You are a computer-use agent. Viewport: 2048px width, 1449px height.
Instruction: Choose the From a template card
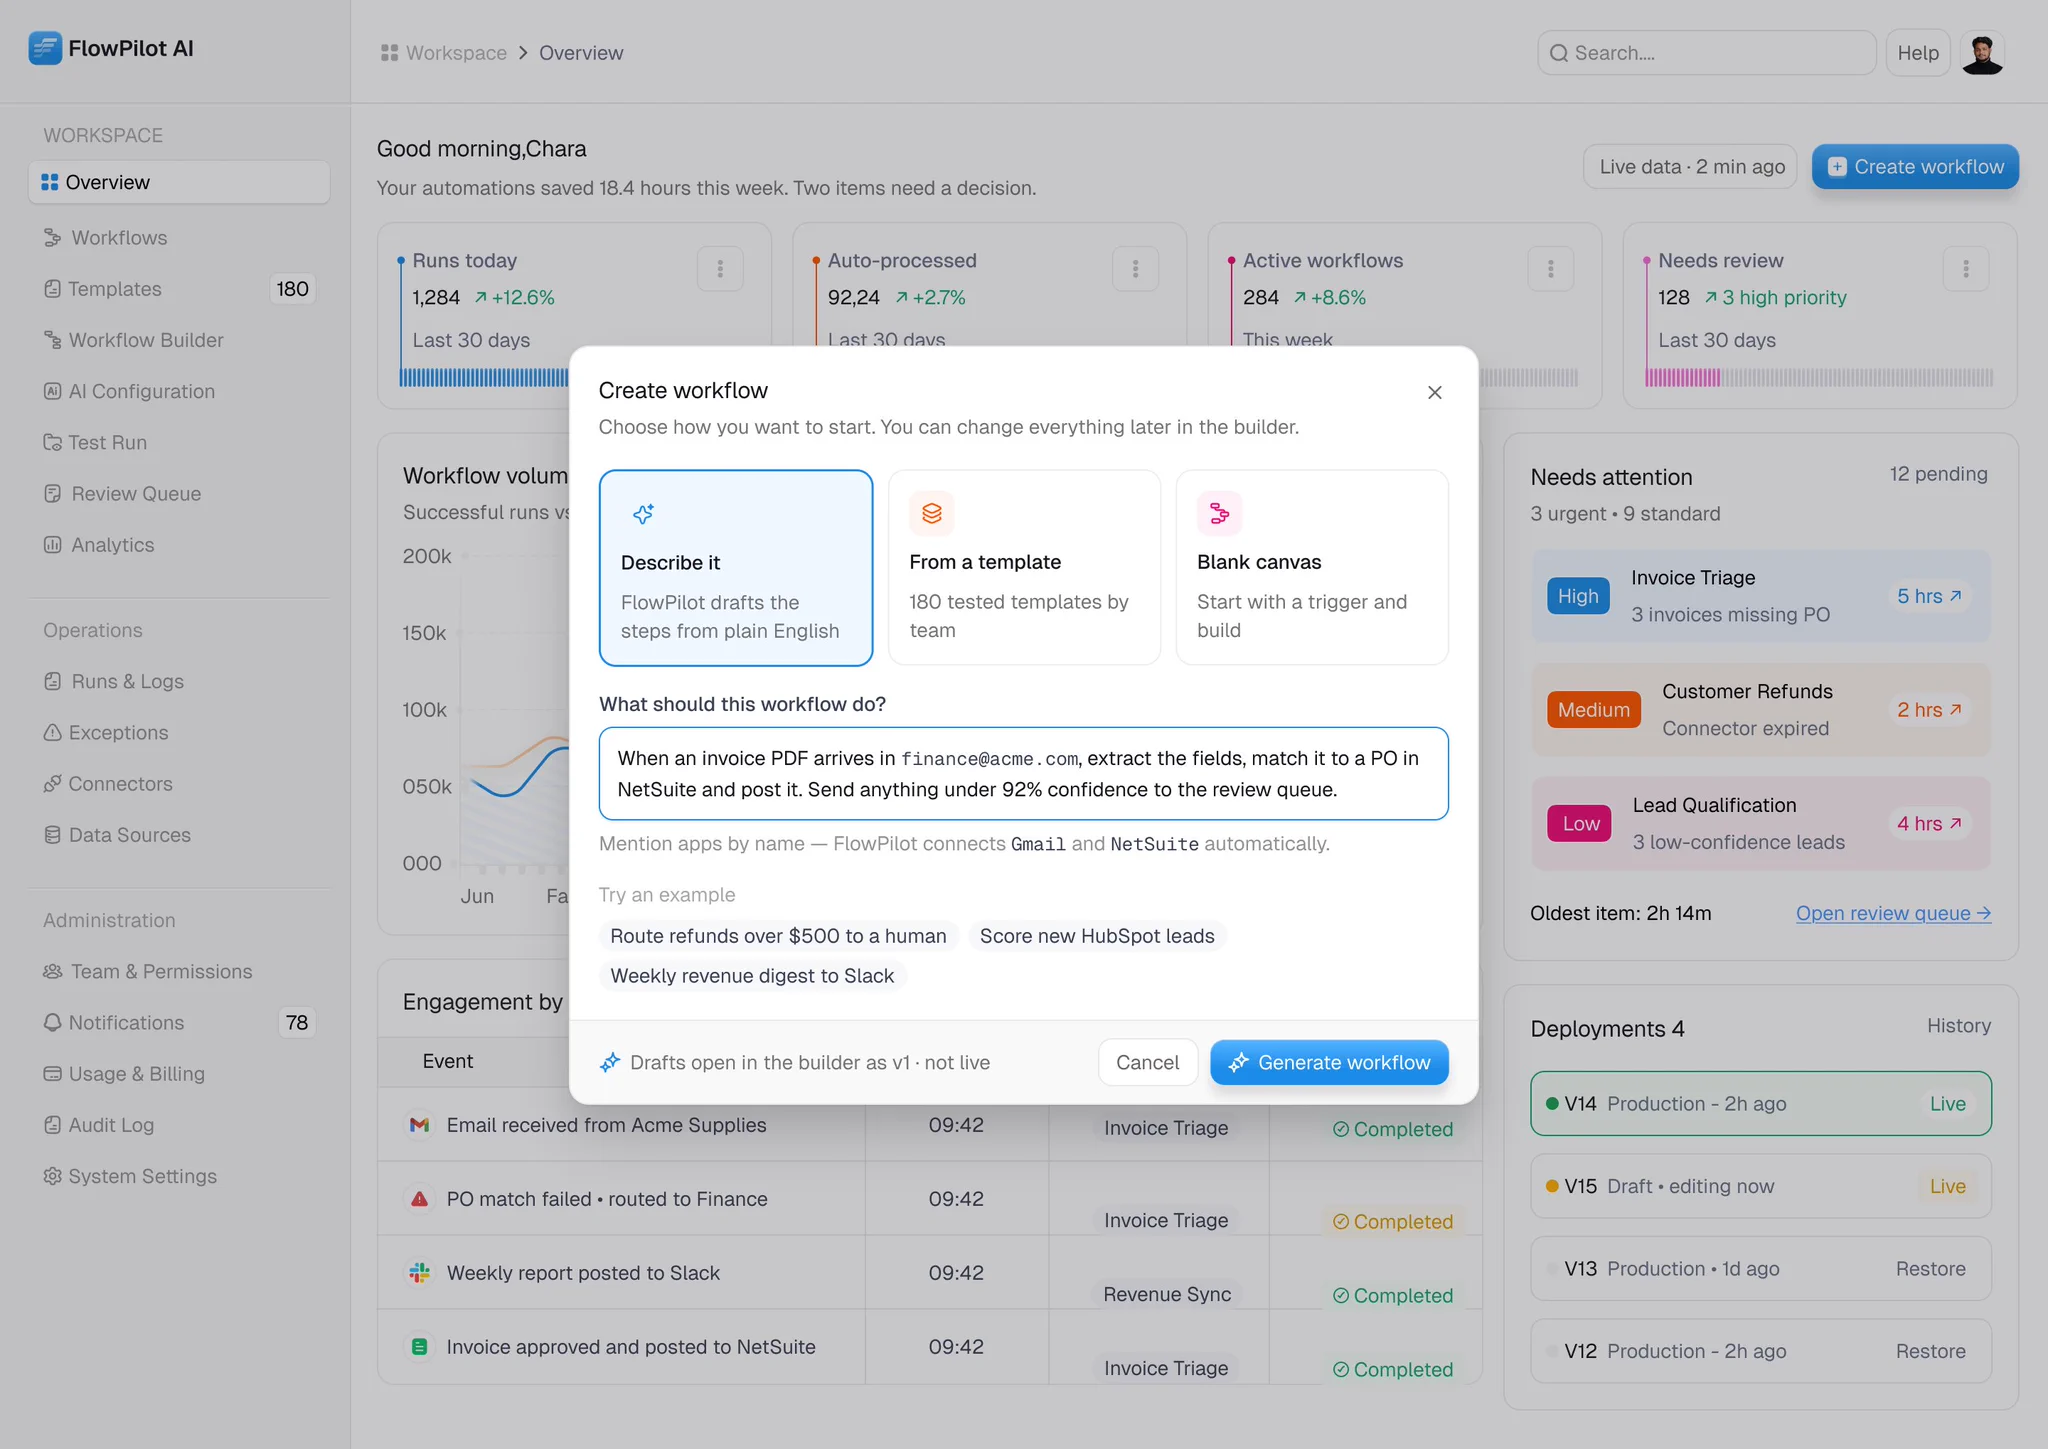tap(1024, 567)
